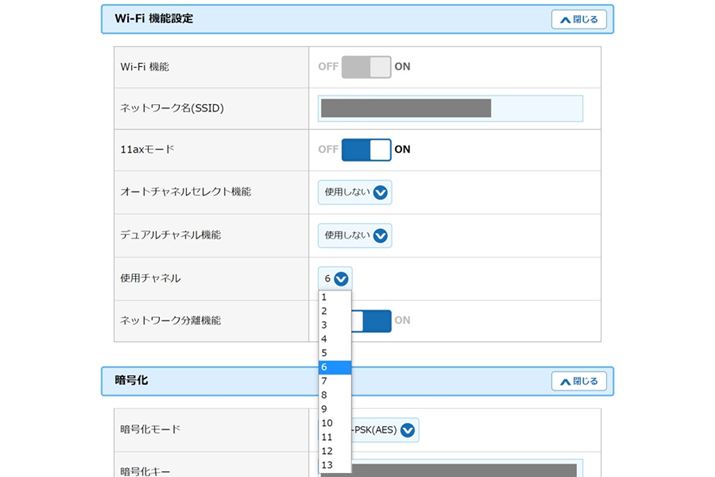715x477 pixels.
Task: Select channel 11 from the list
Action: tap(334, 437)
